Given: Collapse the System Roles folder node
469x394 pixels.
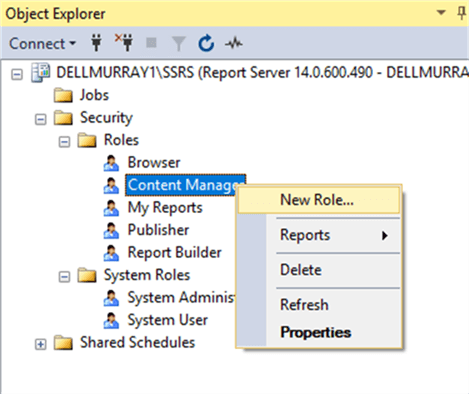Looking at the screenshot, I should (64, 277).
